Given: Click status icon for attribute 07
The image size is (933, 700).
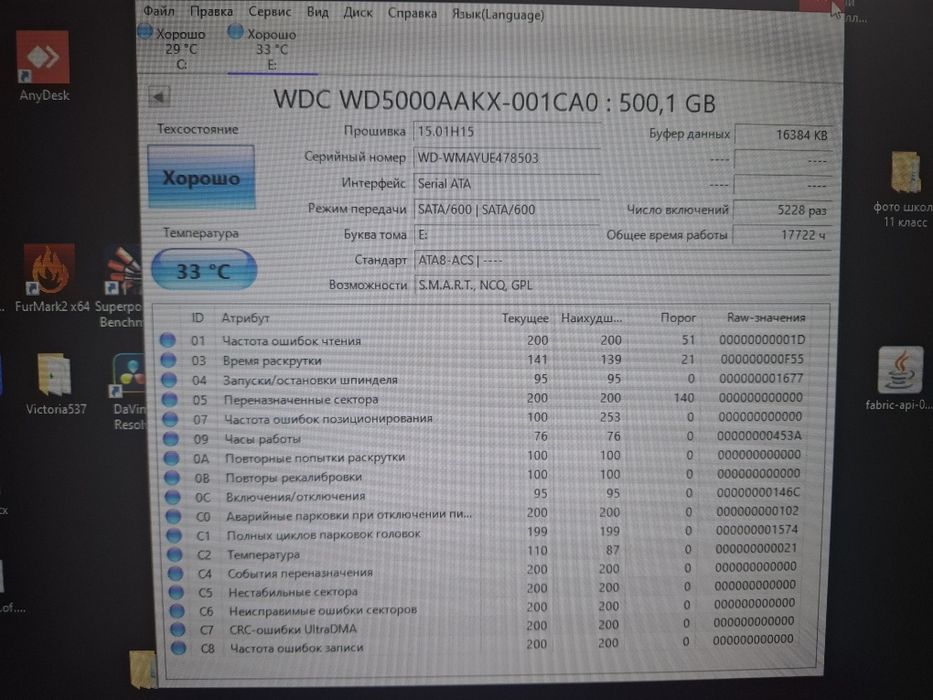Looking at the screenshot, I should pos(170,419).
